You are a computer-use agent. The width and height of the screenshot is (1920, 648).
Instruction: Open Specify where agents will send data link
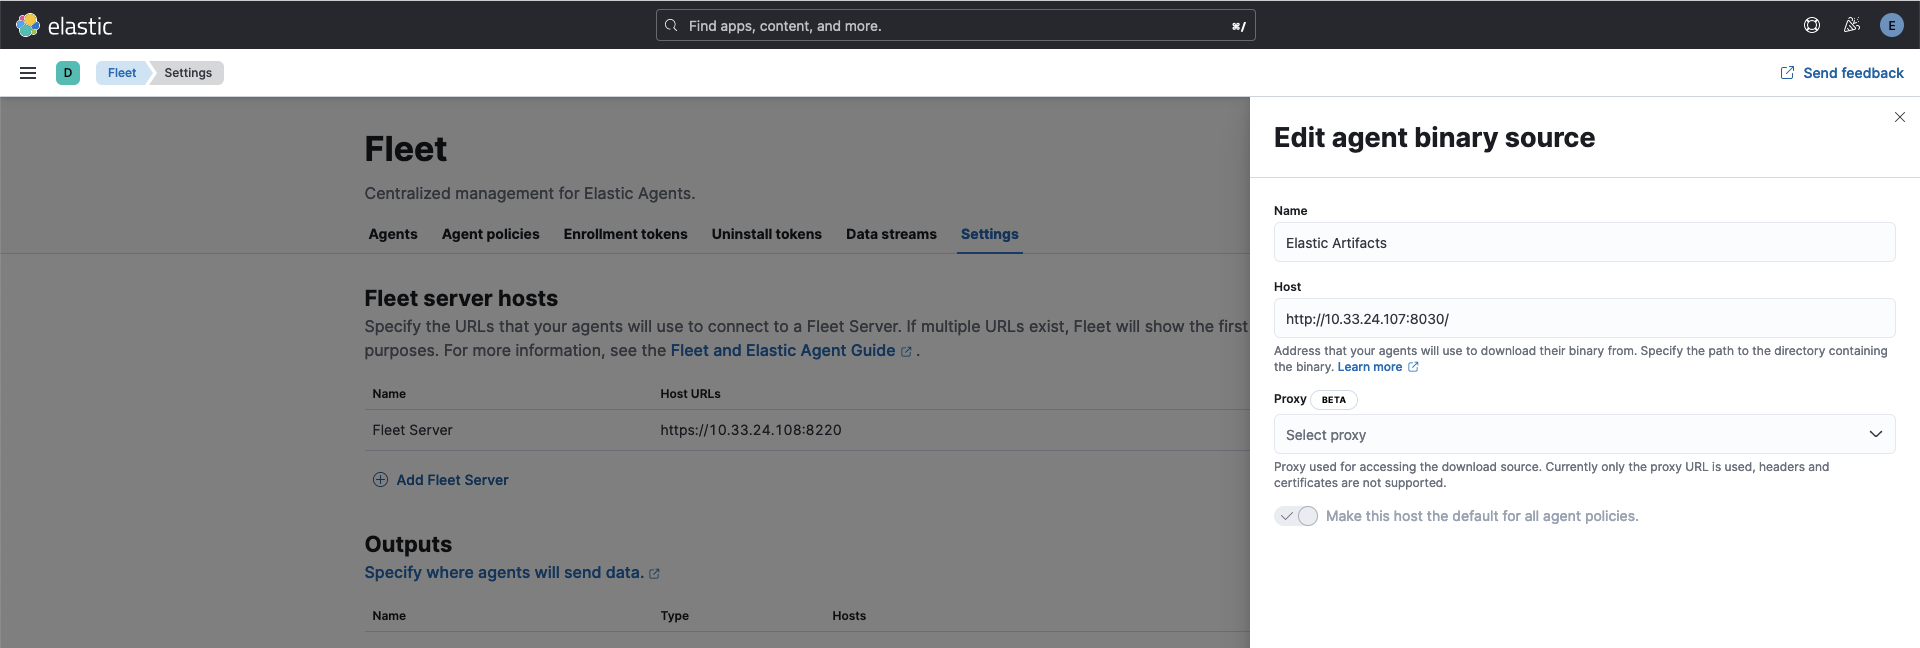[512, 573]
